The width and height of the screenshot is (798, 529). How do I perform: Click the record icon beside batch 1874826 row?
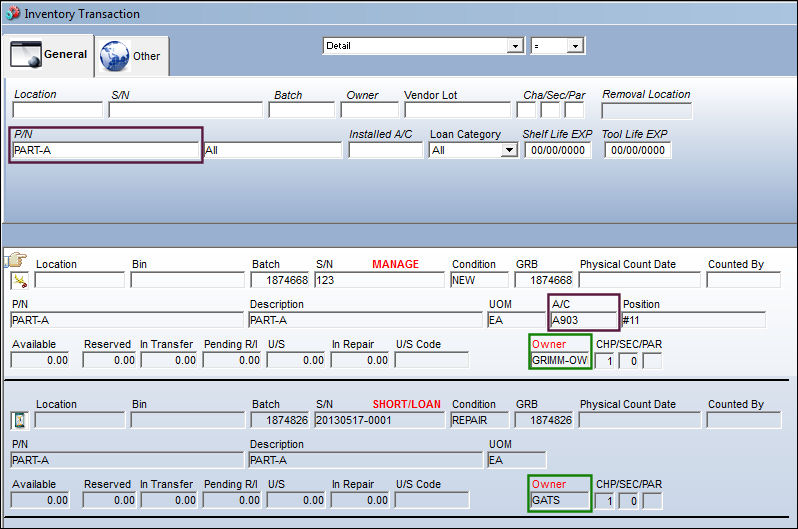20,421
